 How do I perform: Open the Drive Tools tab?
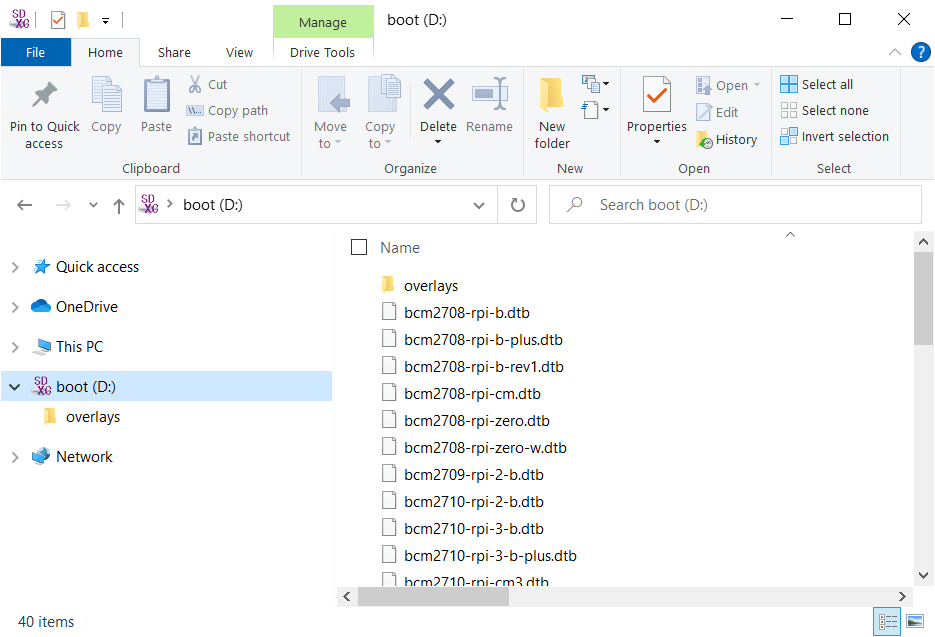point(323,52)
